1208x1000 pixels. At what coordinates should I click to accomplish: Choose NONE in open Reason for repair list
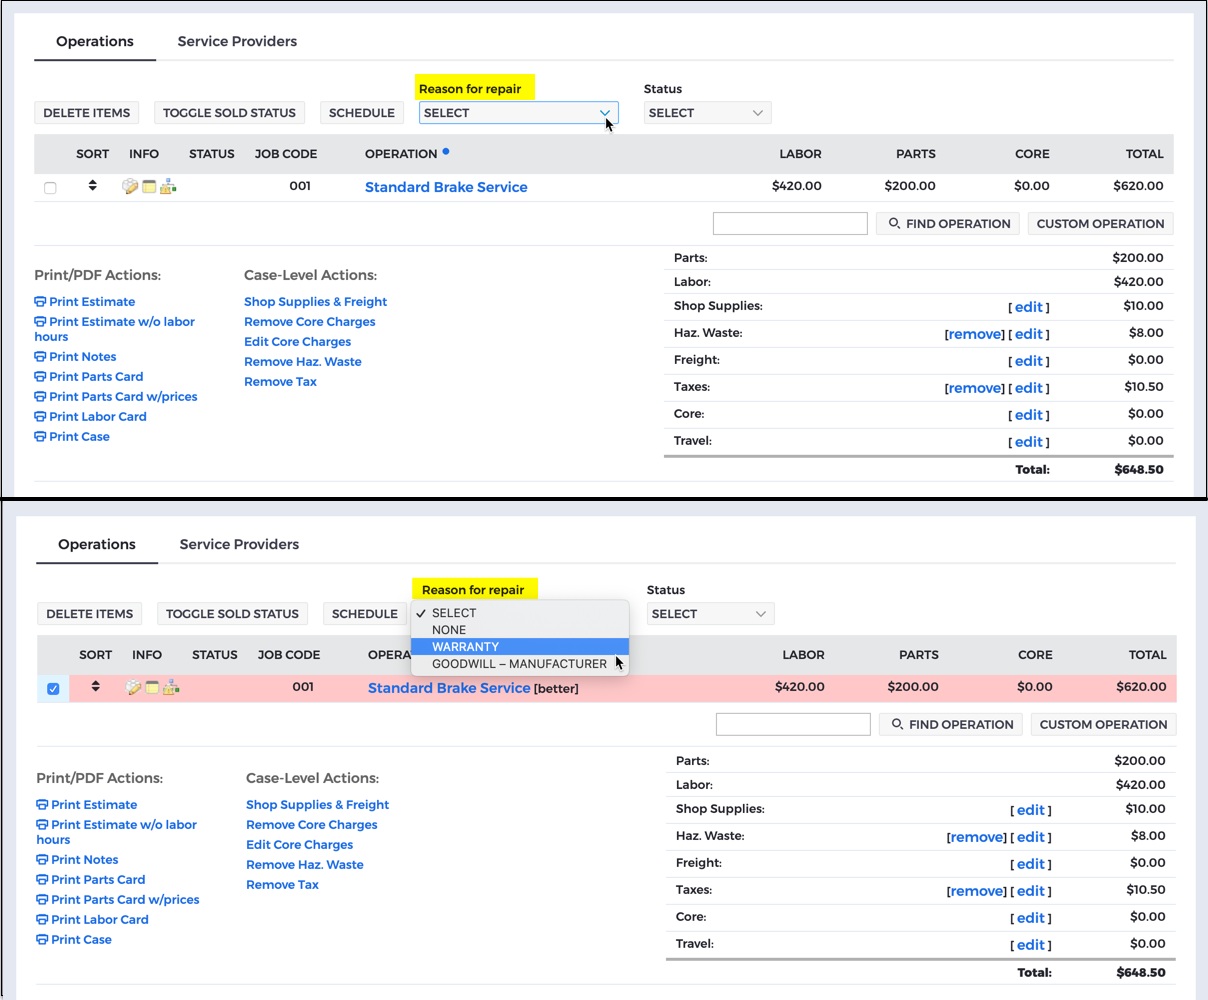[x=520, y=630]
